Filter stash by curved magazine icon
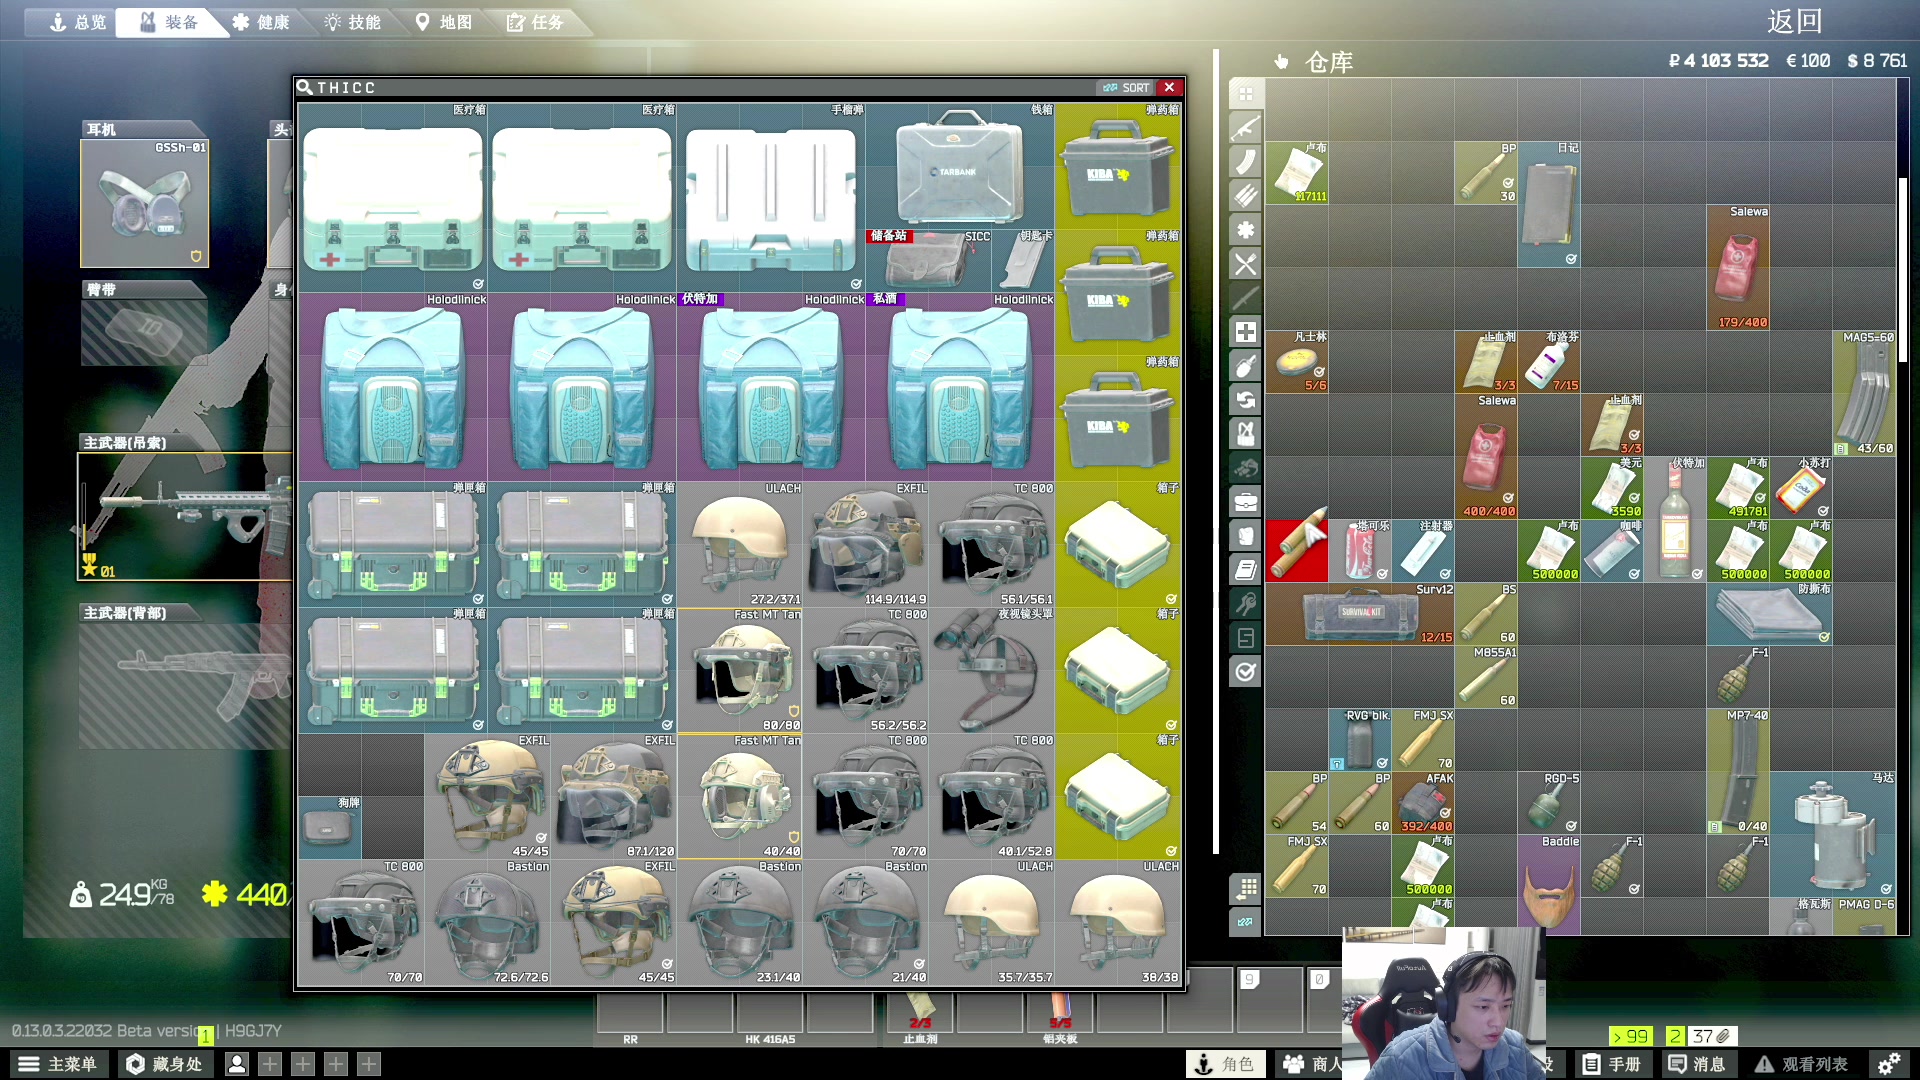This screenshot has width=1920, height=1080. click(x=1246, y=162)
